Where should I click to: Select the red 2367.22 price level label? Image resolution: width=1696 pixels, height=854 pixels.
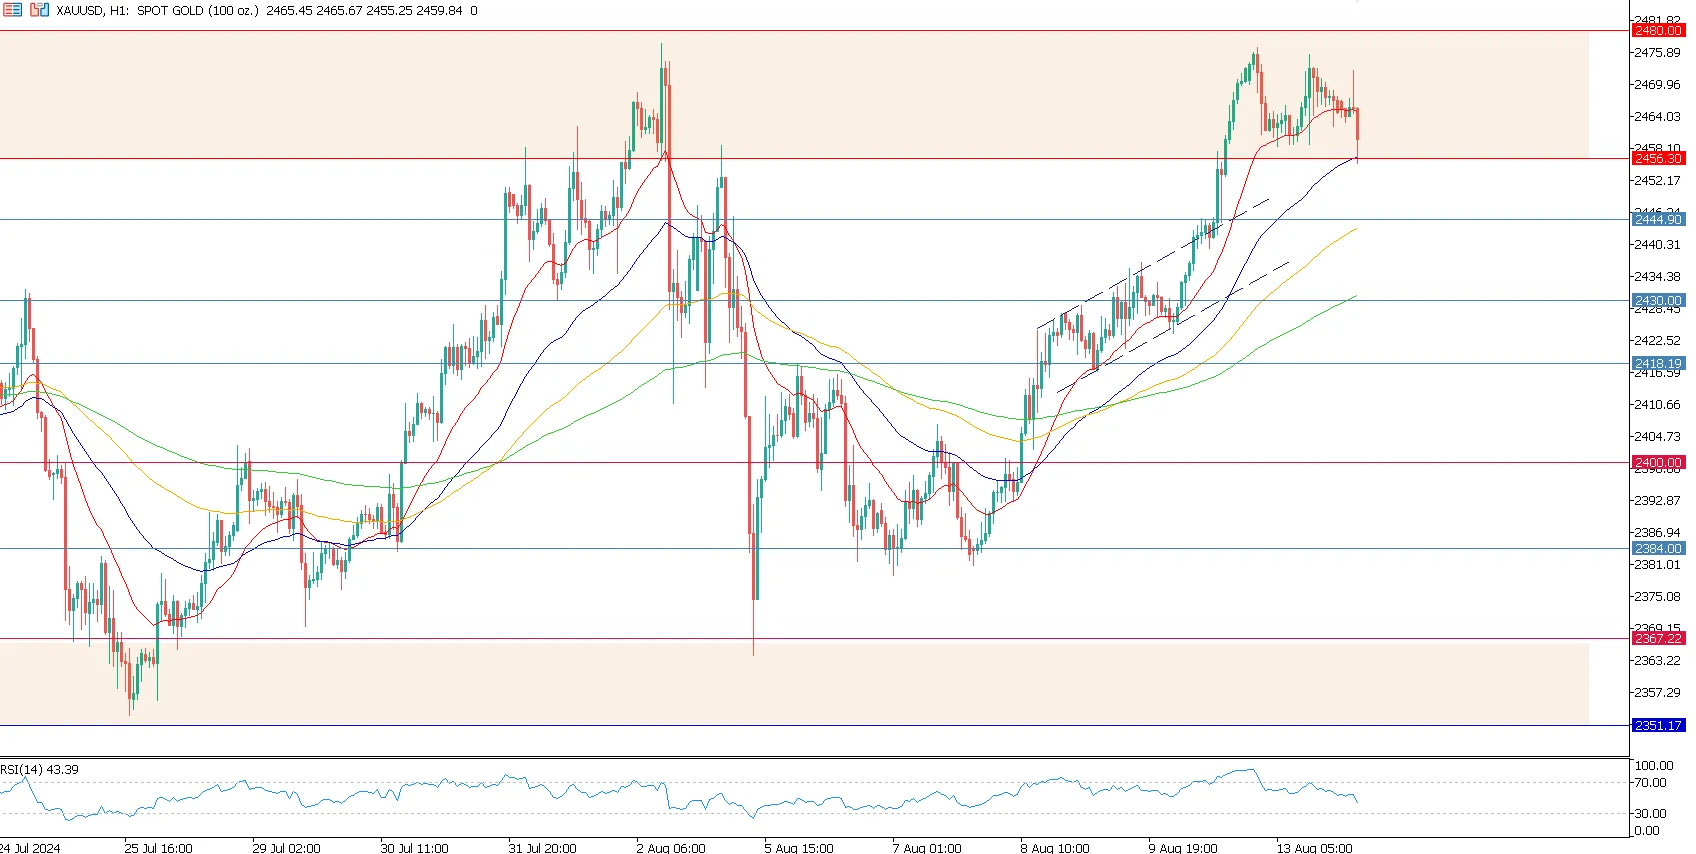tap(1658, 639)
